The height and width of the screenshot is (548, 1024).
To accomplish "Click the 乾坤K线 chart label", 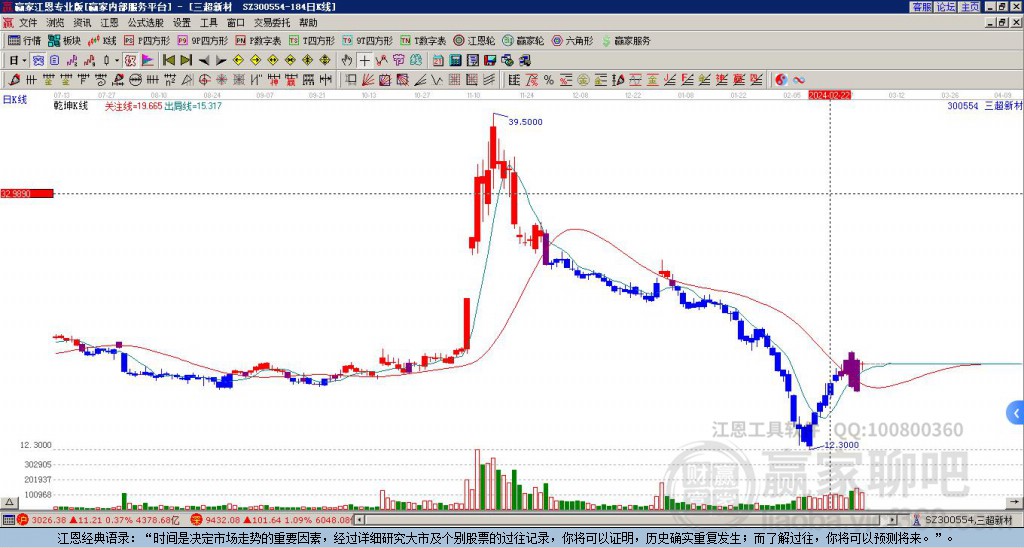I will coord(71,106).
